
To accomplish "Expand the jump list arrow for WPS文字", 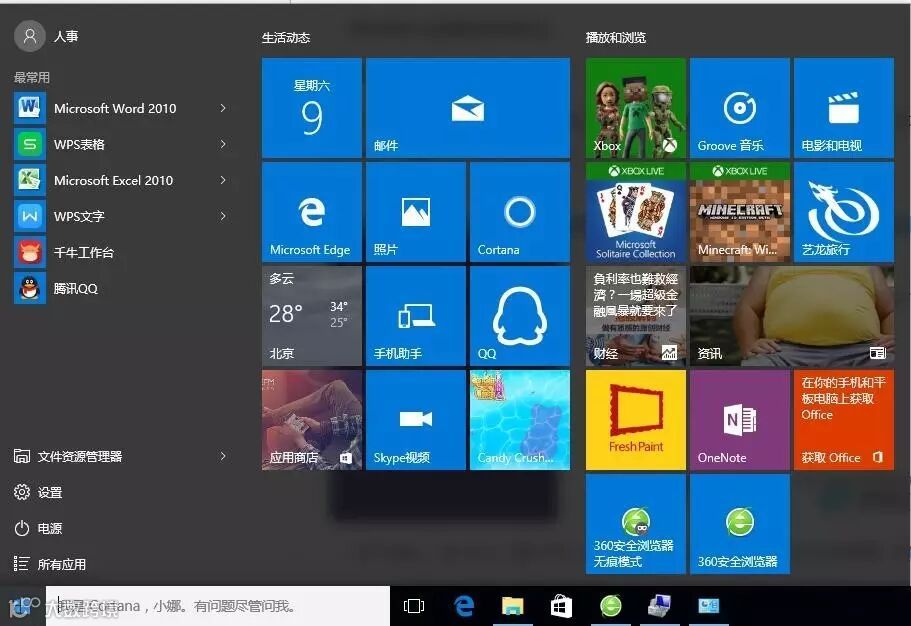I will pyautogui.click(x=223, y=216).
